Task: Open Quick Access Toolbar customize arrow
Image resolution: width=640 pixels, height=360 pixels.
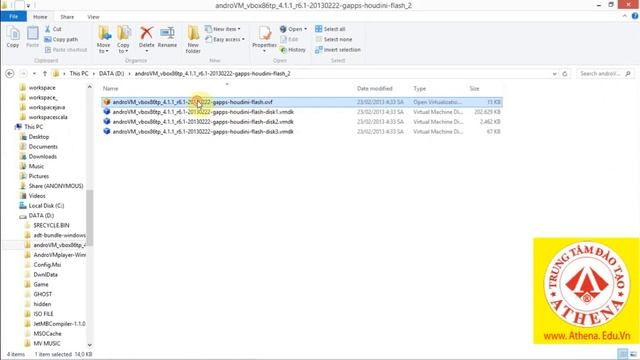Action: (28, 6)
